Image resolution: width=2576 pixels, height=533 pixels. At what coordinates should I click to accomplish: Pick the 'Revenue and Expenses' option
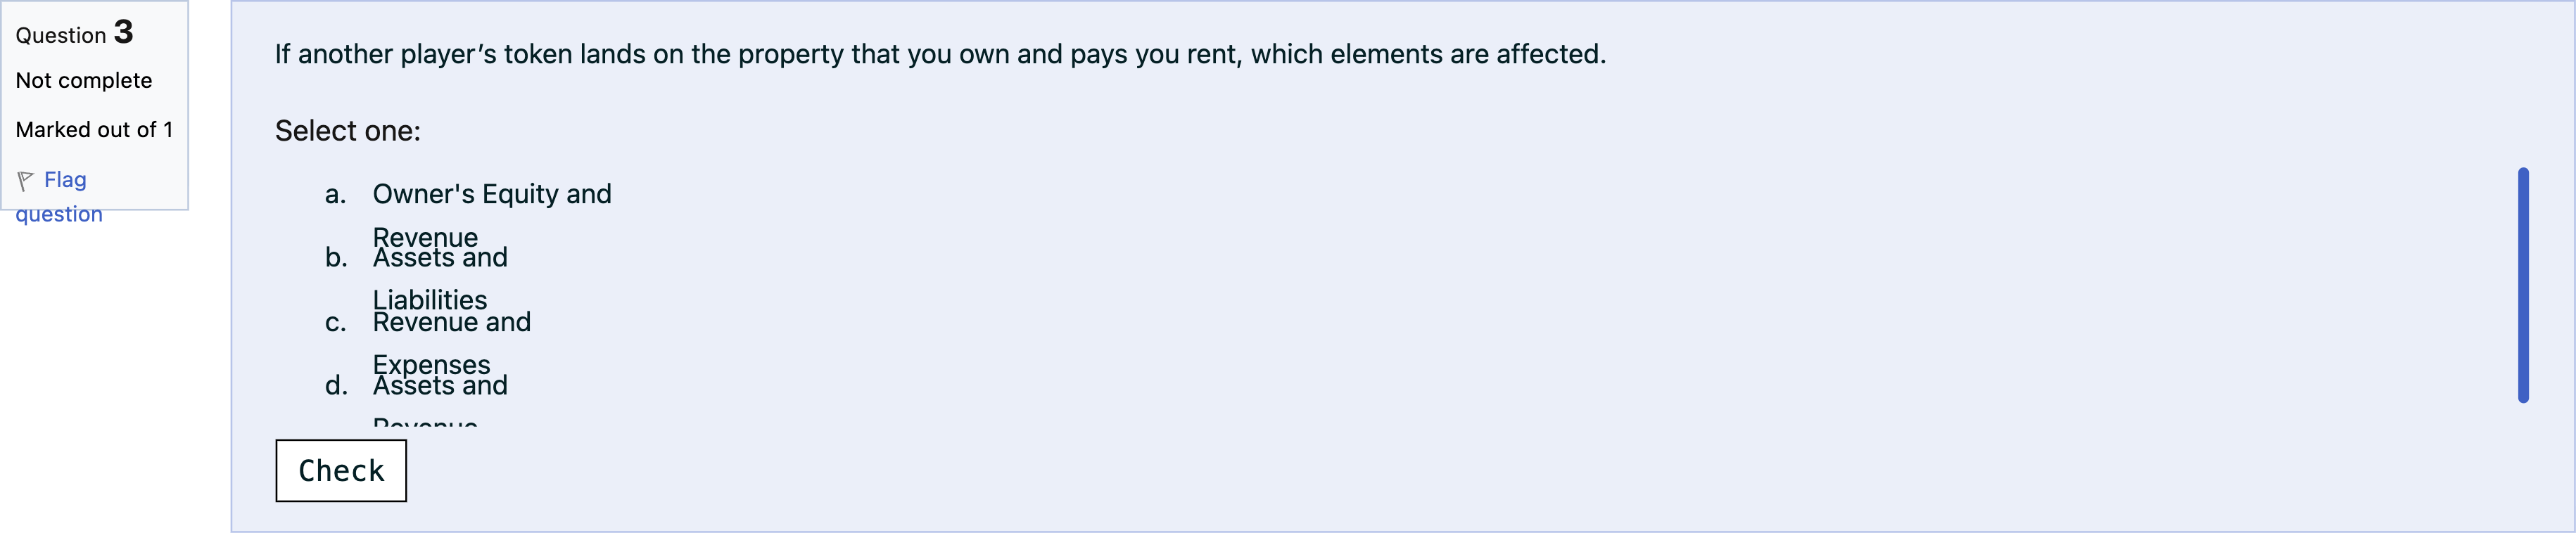click(451, 322)
